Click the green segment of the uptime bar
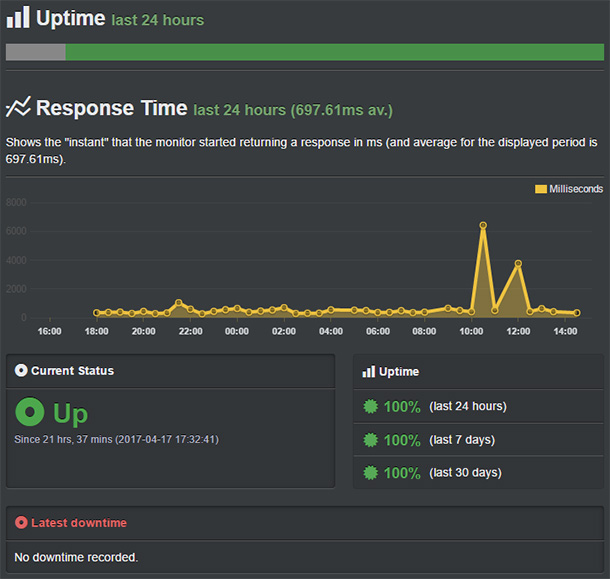This screenshot has width=610, height=579. coord(334,52)
